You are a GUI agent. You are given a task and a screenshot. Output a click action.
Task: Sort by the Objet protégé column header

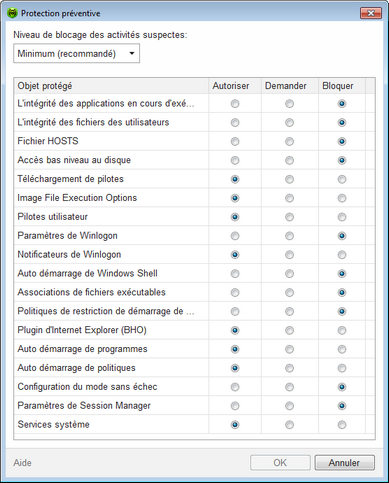pyautogui.click(x=111, y=86)
